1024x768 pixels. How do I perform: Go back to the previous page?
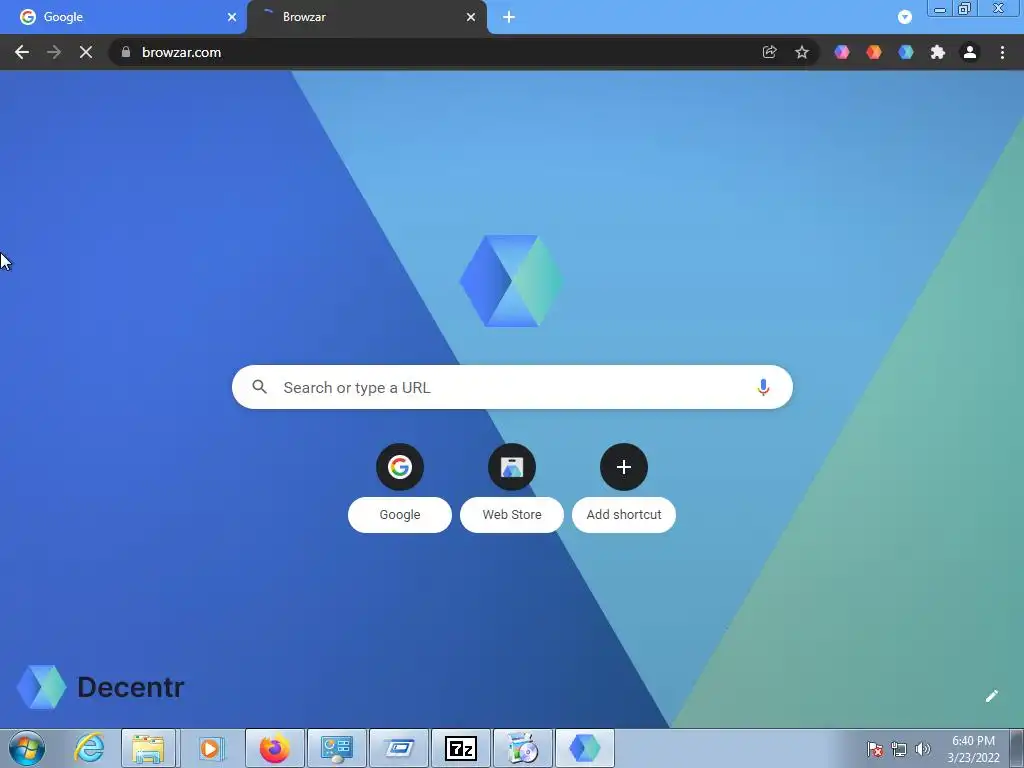(x=22, y=52)
